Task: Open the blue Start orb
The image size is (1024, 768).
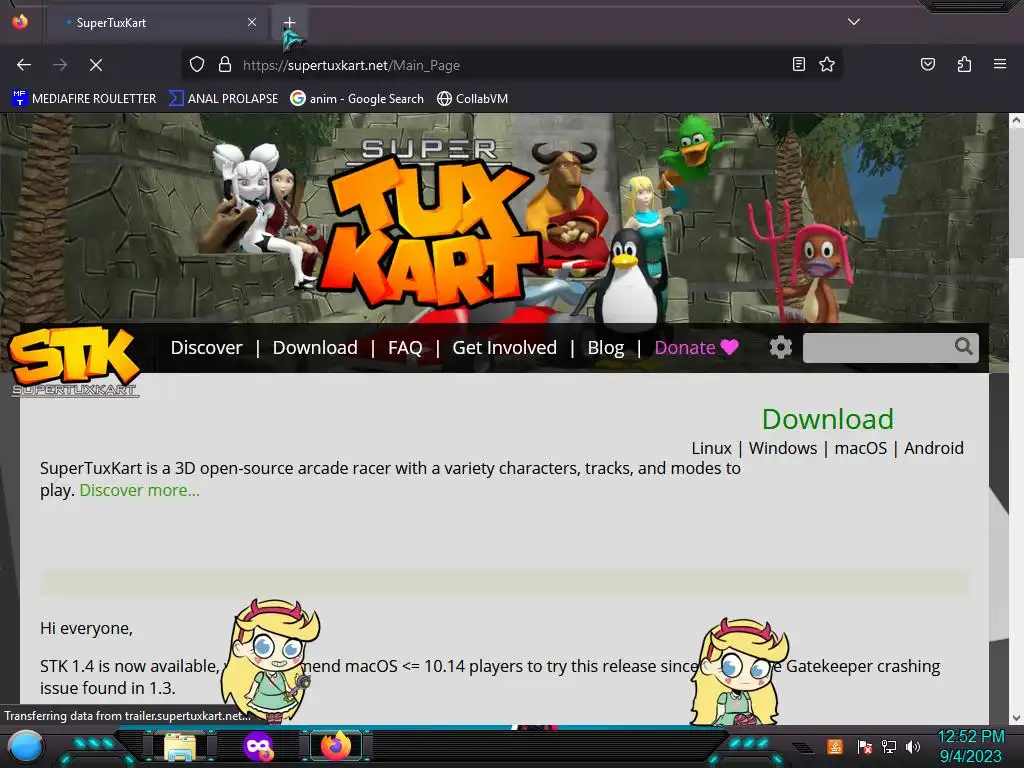Action: (x=25, y=746)
